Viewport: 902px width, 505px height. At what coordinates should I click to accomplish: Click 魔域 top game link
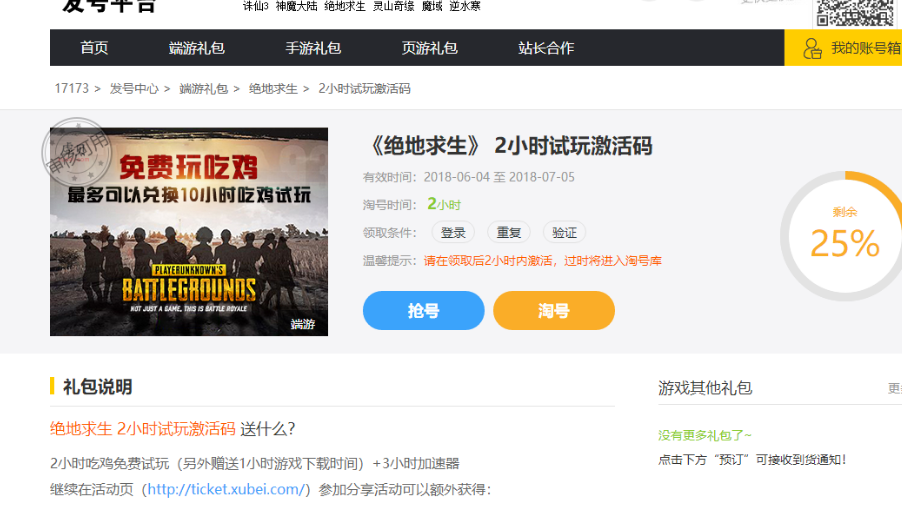(x=432, y=6)
